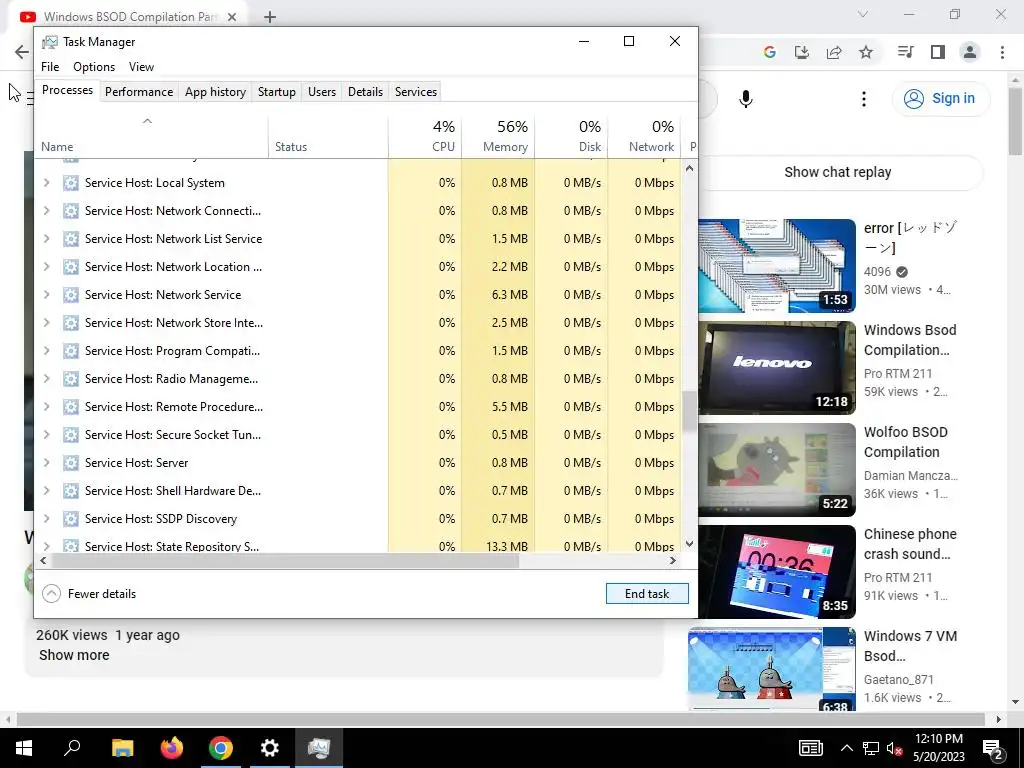Launch Firefox from the taskbar
The height and width of the screenshot is (768, 1024).
coord(172,748)
